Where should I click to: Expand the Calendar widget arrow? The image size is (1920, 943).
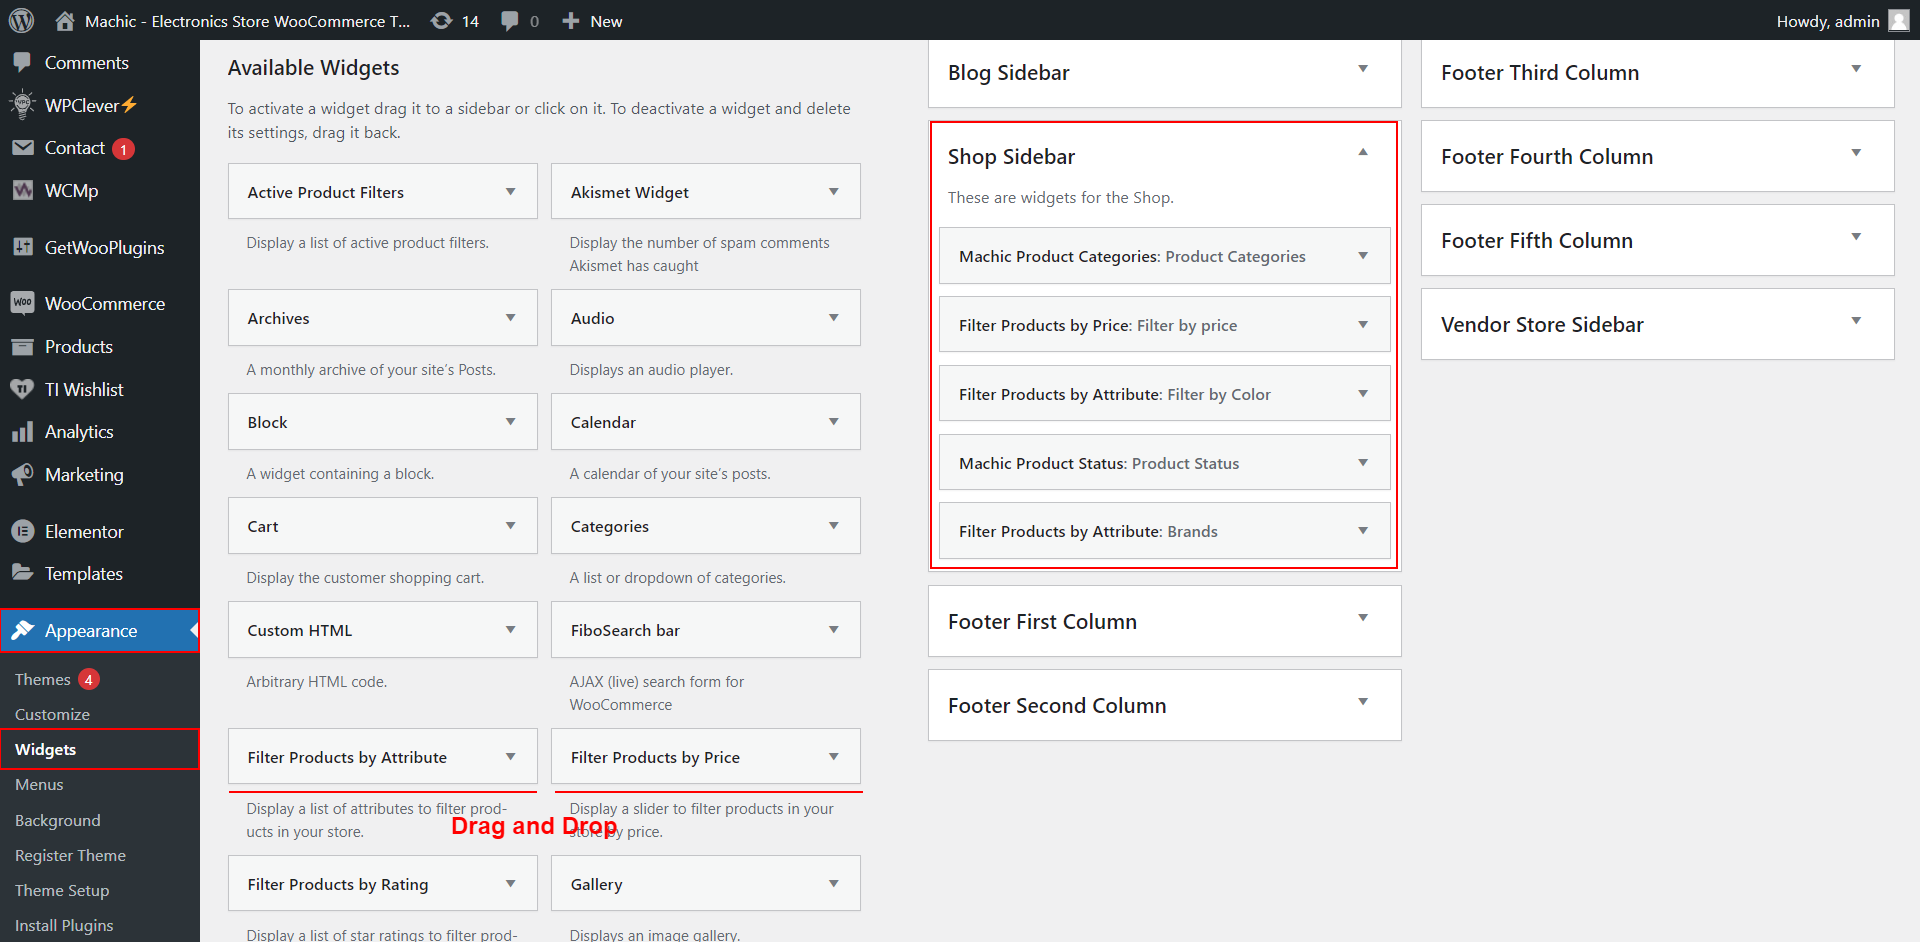833,422
